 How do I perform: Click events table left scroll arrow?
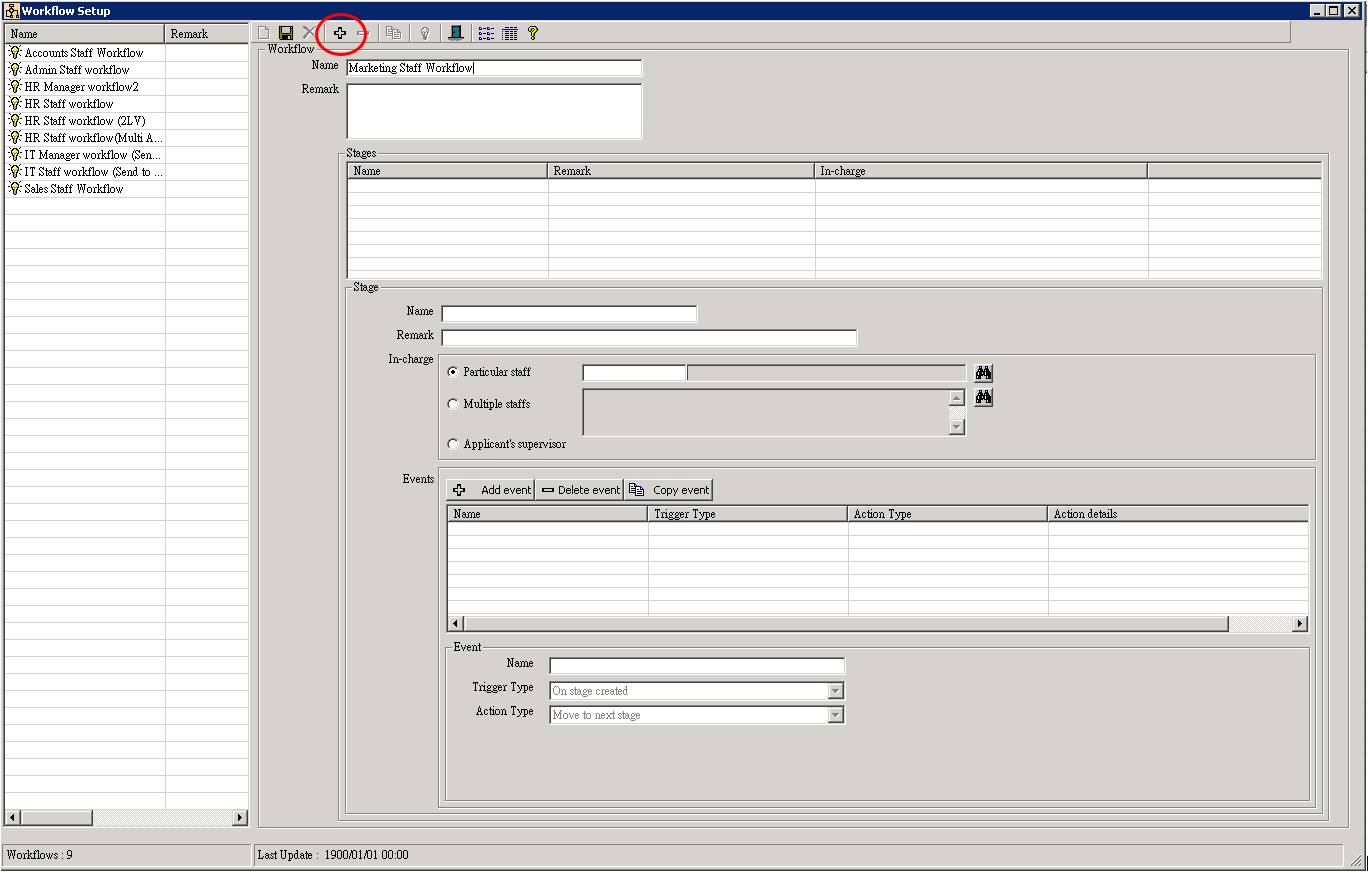(x=456, y=624)
